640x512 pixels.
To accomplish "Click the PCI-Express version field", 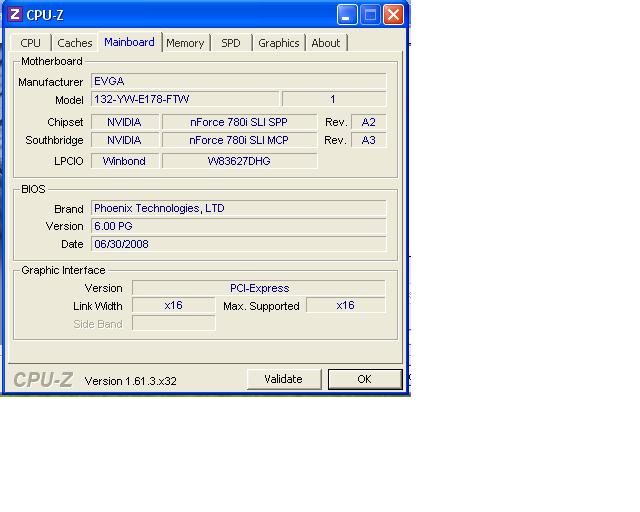I will 259,288.
